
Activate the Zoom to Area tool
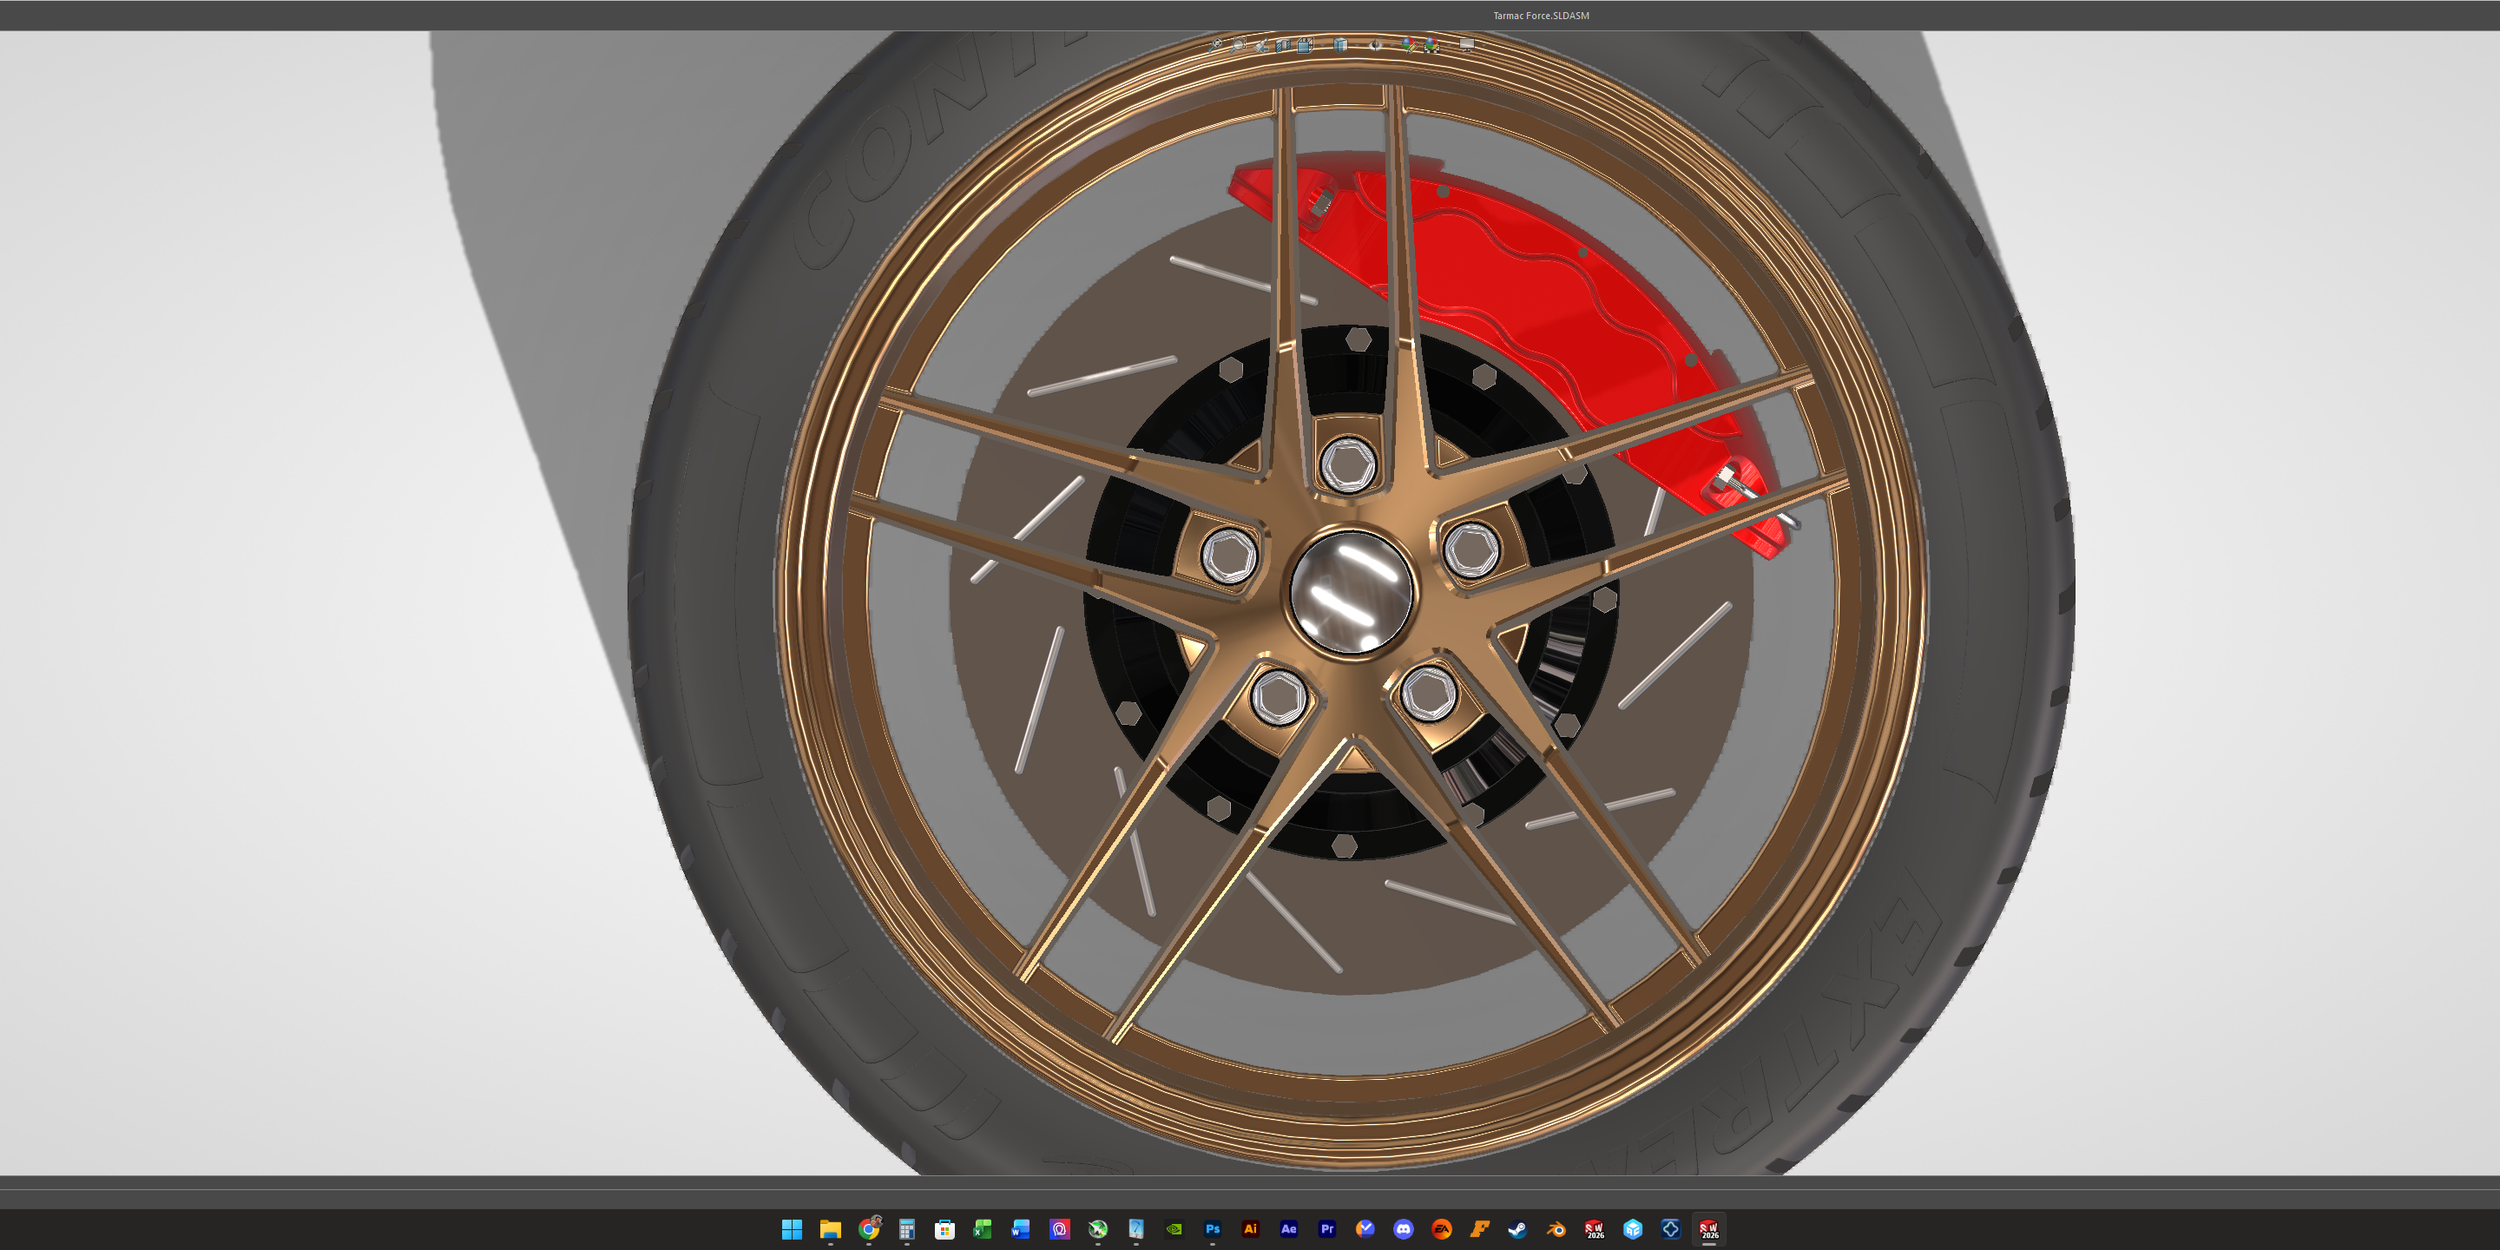1238,45
